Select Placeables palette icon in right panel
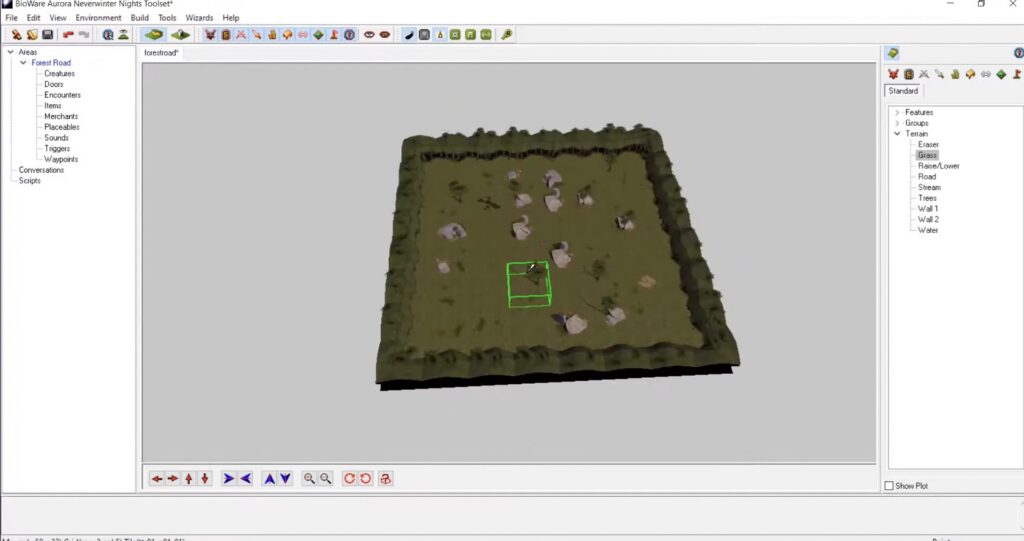The height and width of the screenshot is (541, 1024). [970, 74]
